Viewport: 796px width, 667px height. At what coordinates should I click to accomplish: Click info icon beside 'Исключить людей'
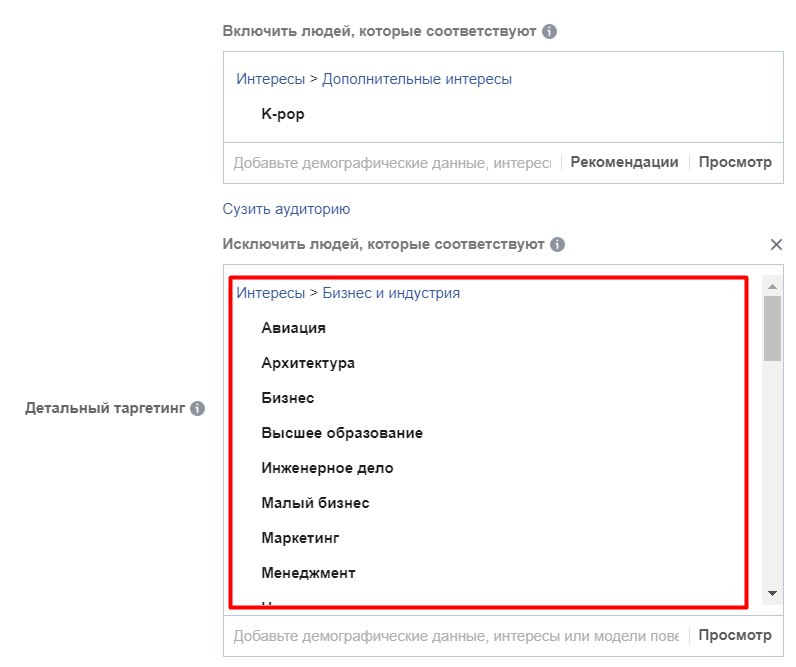tap(558, 244)
